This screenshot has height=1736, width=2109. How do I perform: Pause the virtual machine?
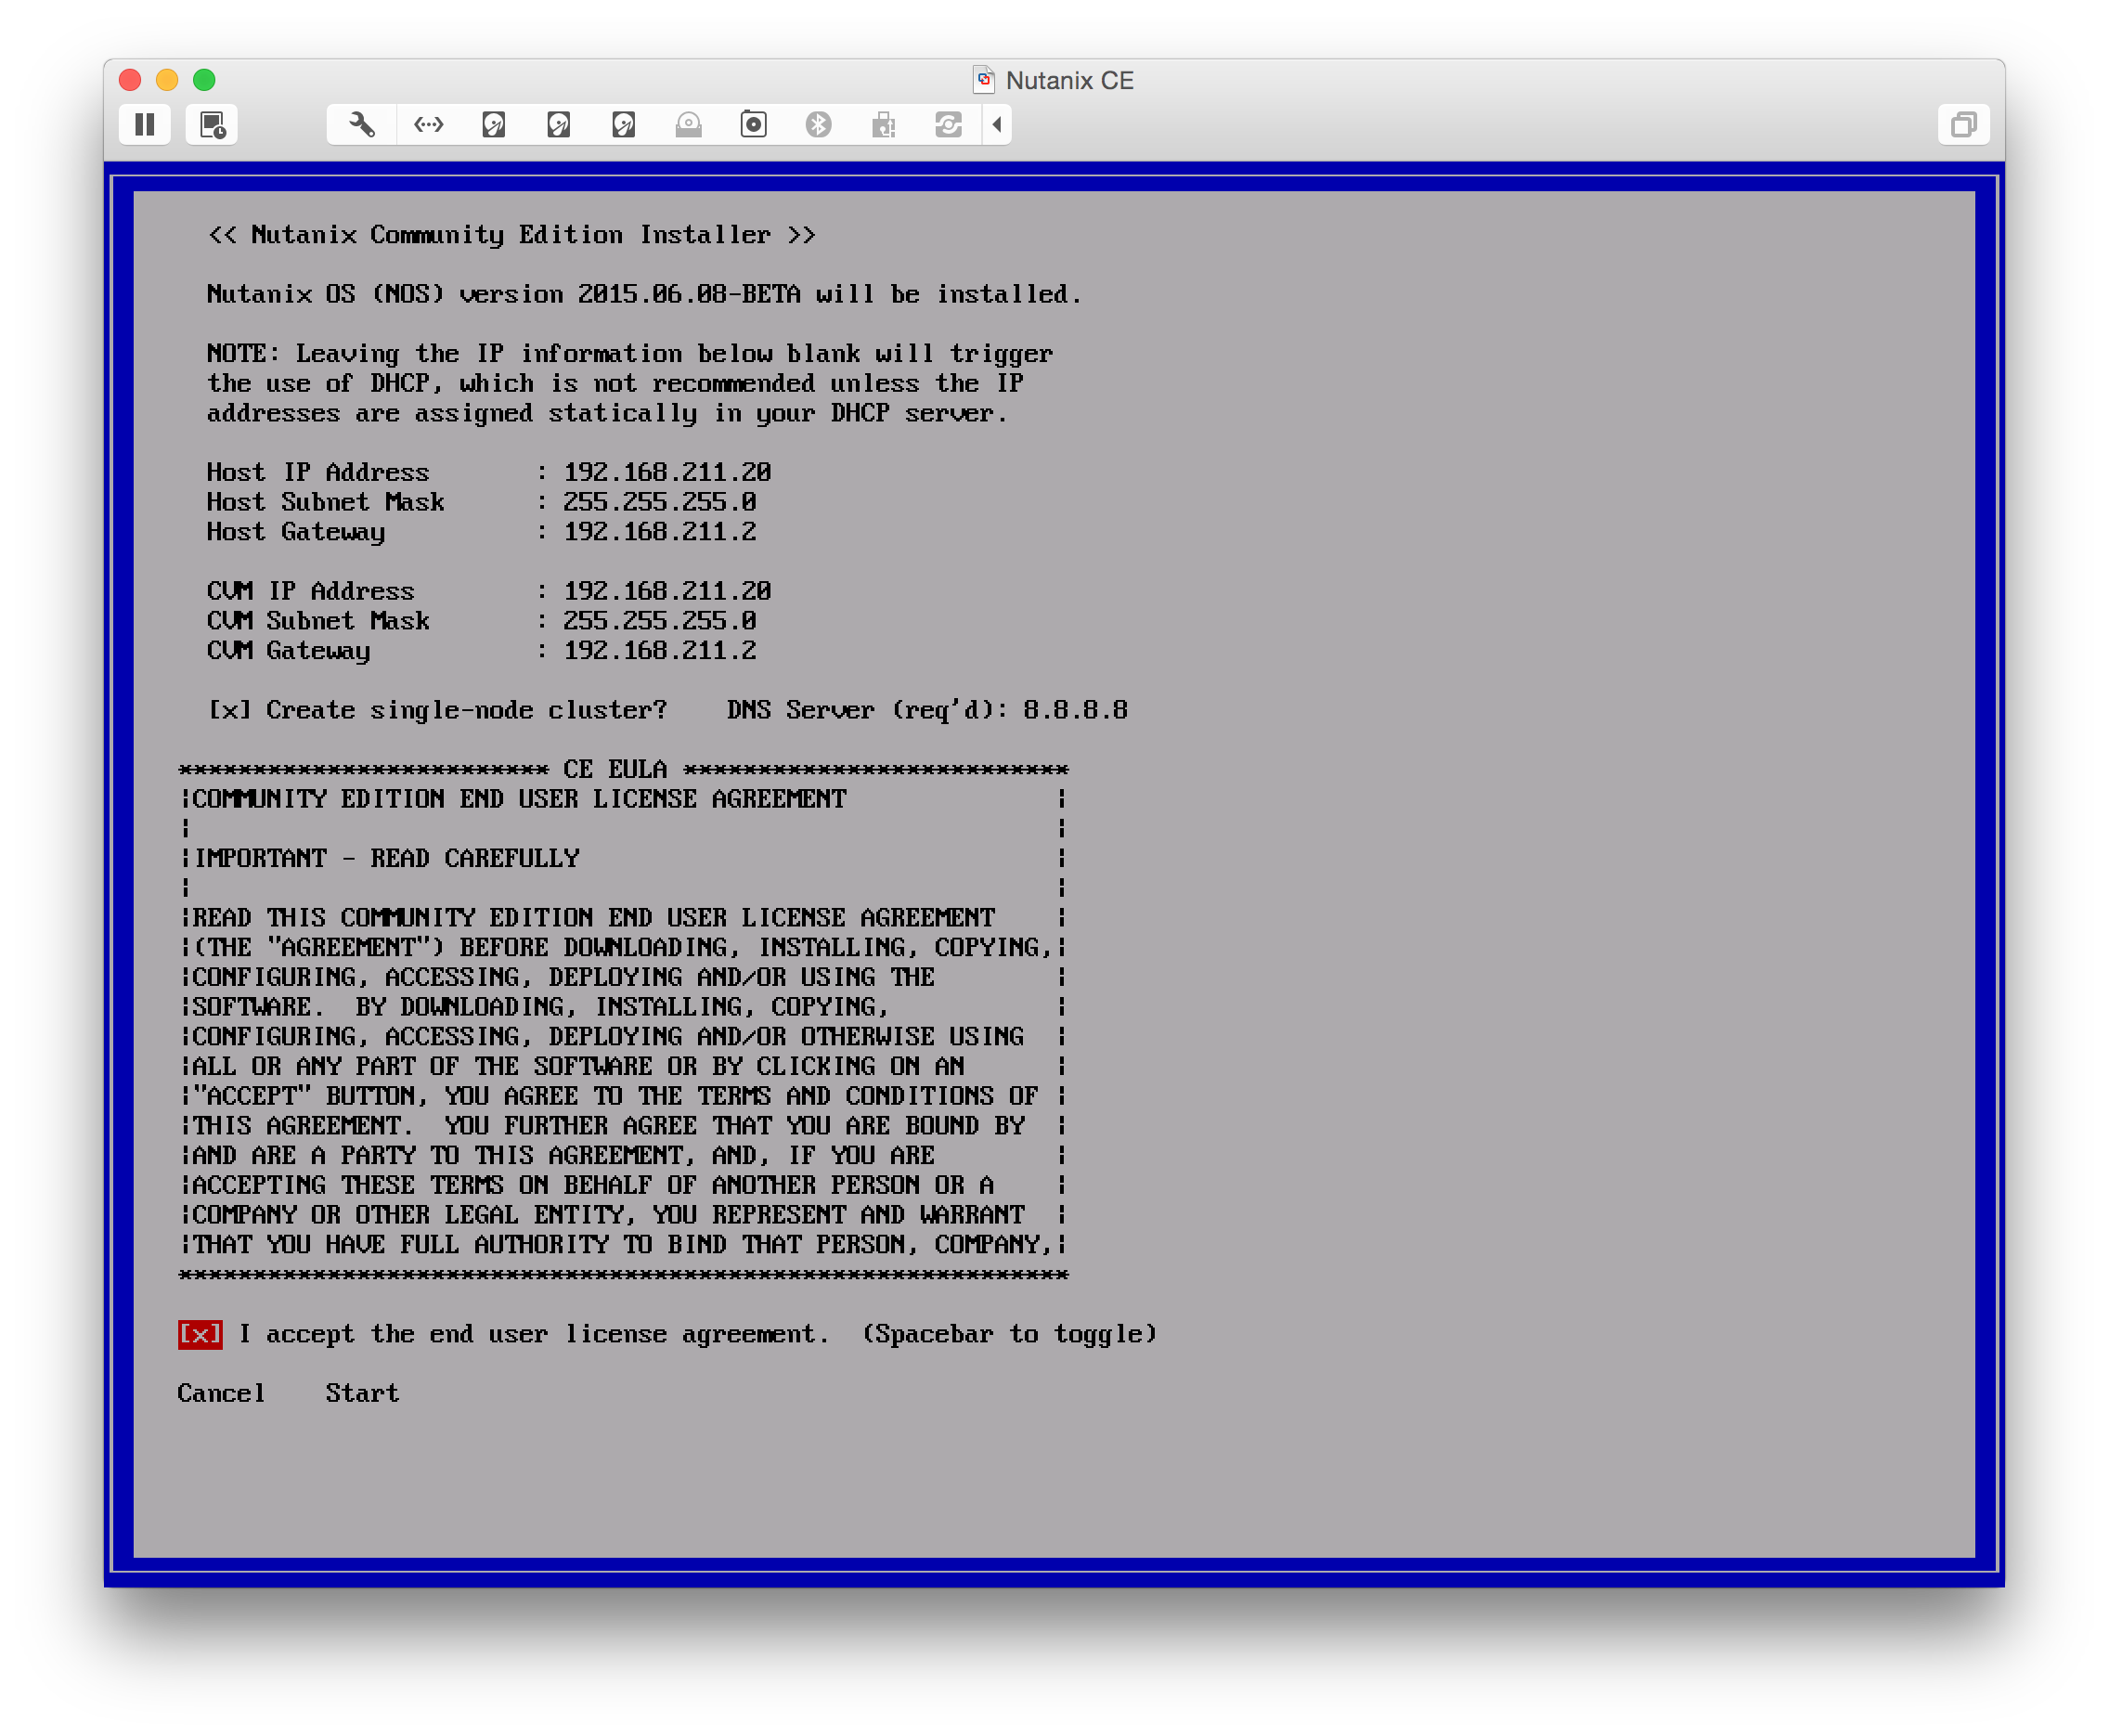145,124
